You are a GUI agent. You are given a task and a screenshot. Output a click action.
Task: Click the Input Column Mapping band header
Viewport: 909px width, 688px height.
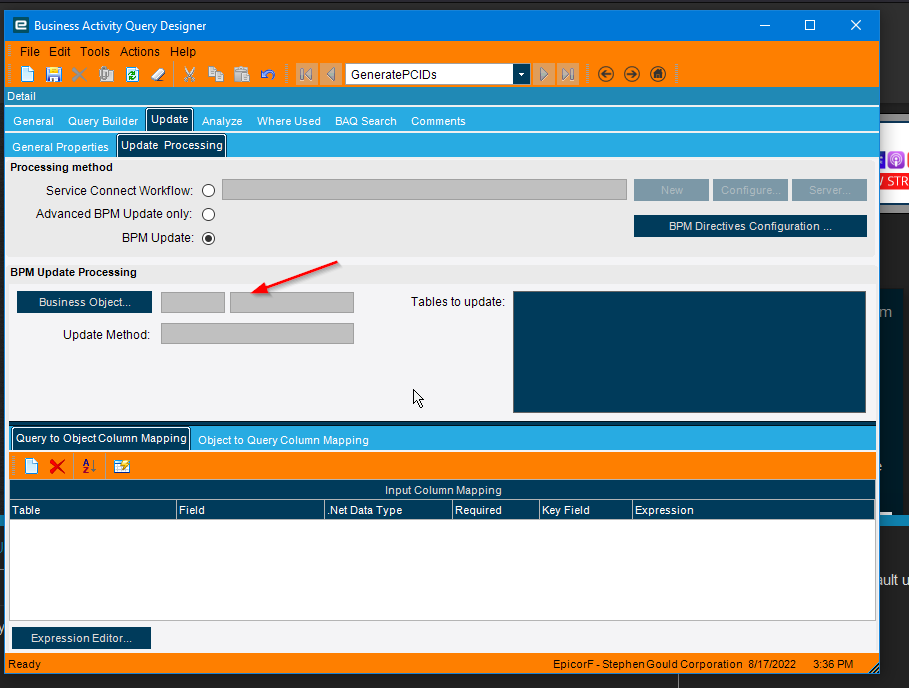442,490
